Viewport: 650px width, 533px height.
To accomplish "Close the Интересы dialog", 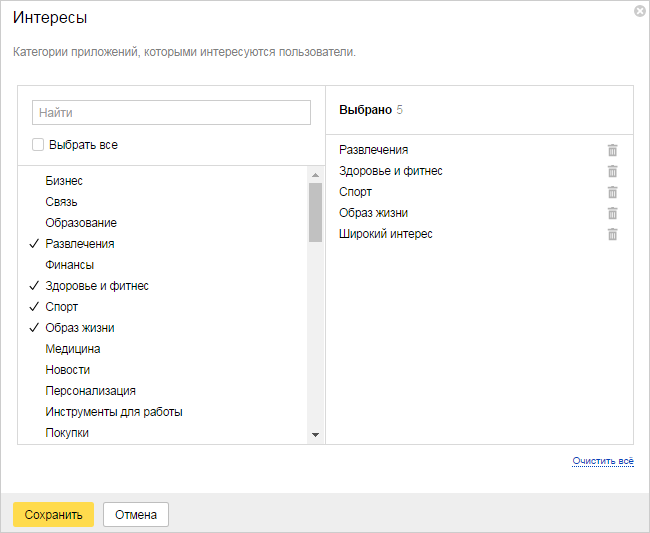I will tap(640, 11).
